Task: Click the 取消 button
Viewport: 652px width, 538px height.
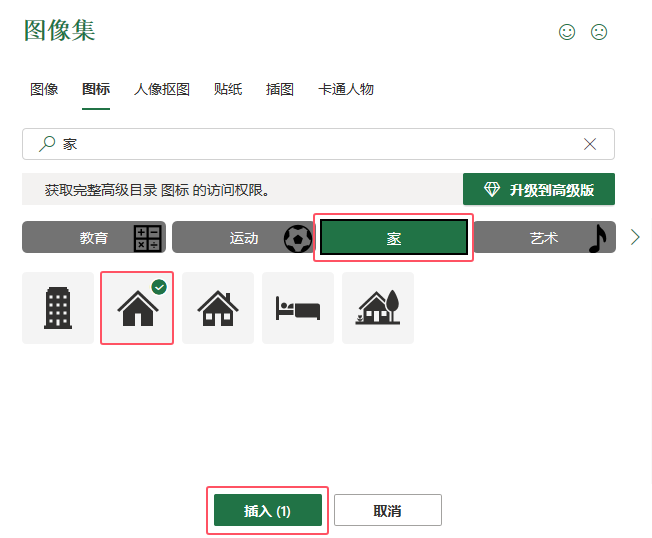Action: pyautogui.click(x=388, y=510)
